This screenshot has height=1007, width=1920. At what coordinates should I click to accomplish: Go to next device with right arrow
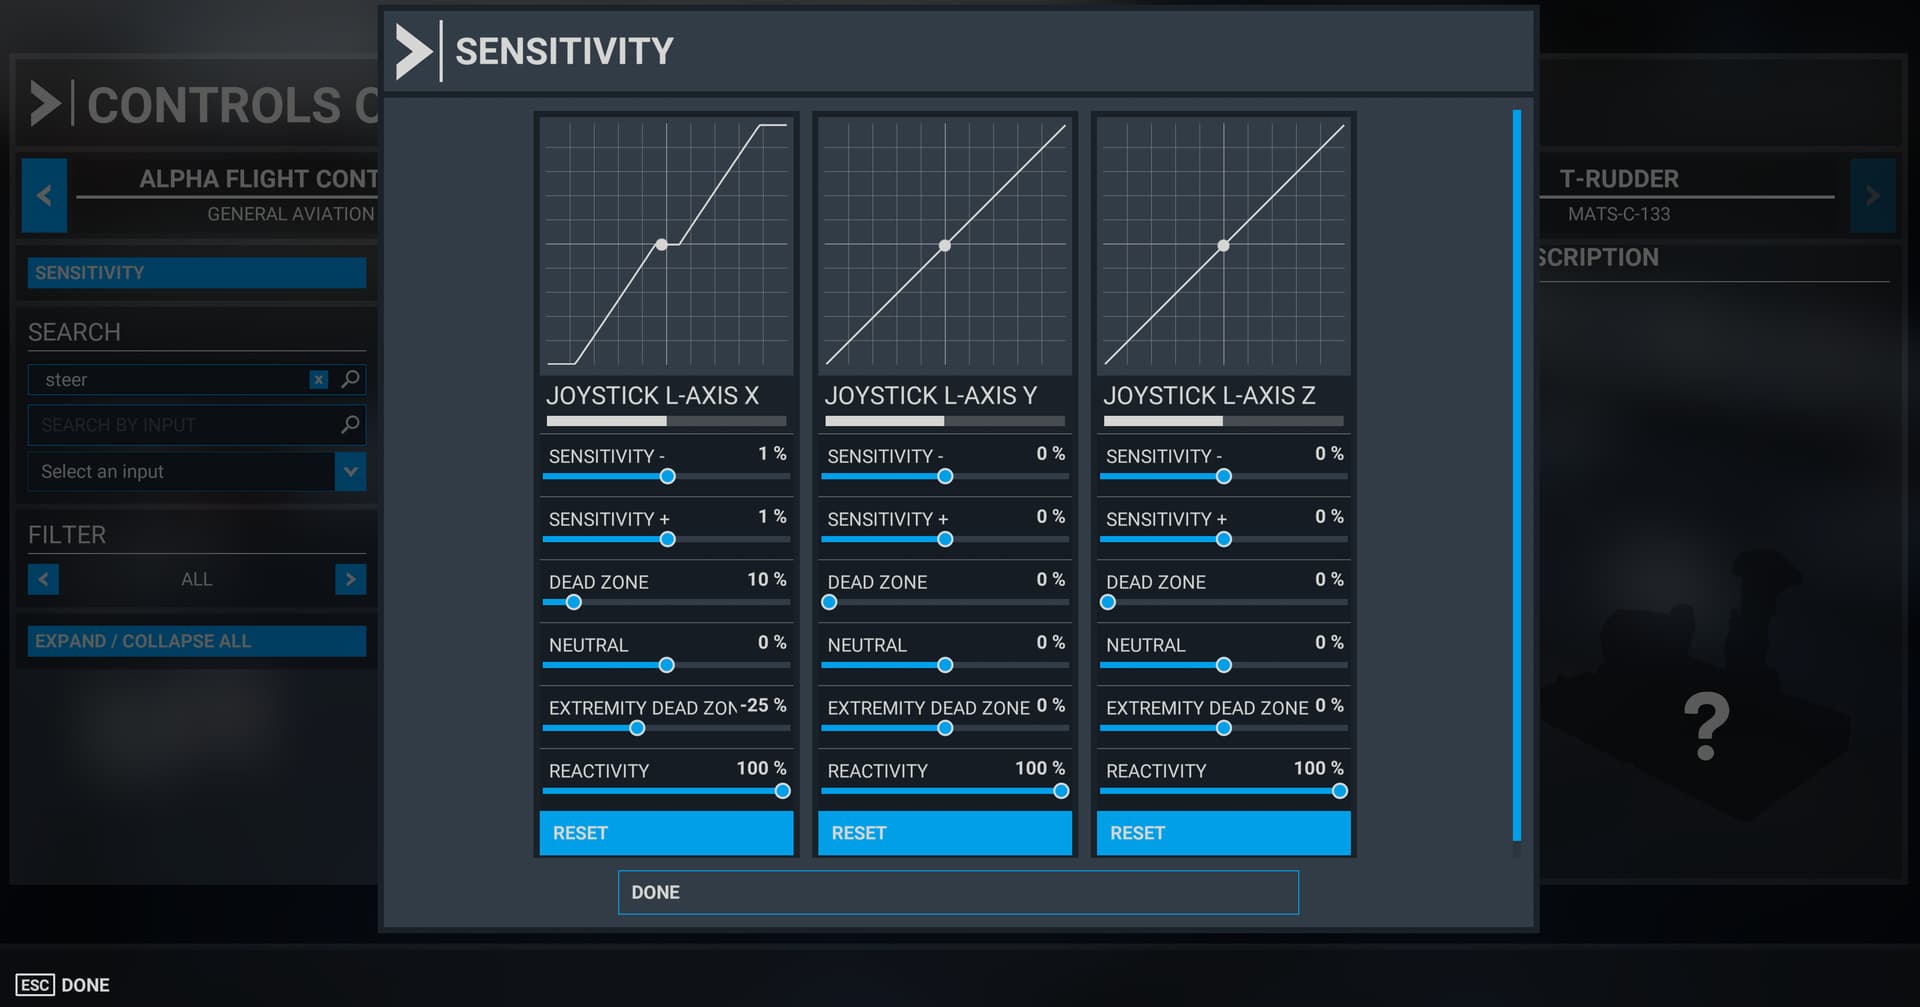(x=1872, y=195)
